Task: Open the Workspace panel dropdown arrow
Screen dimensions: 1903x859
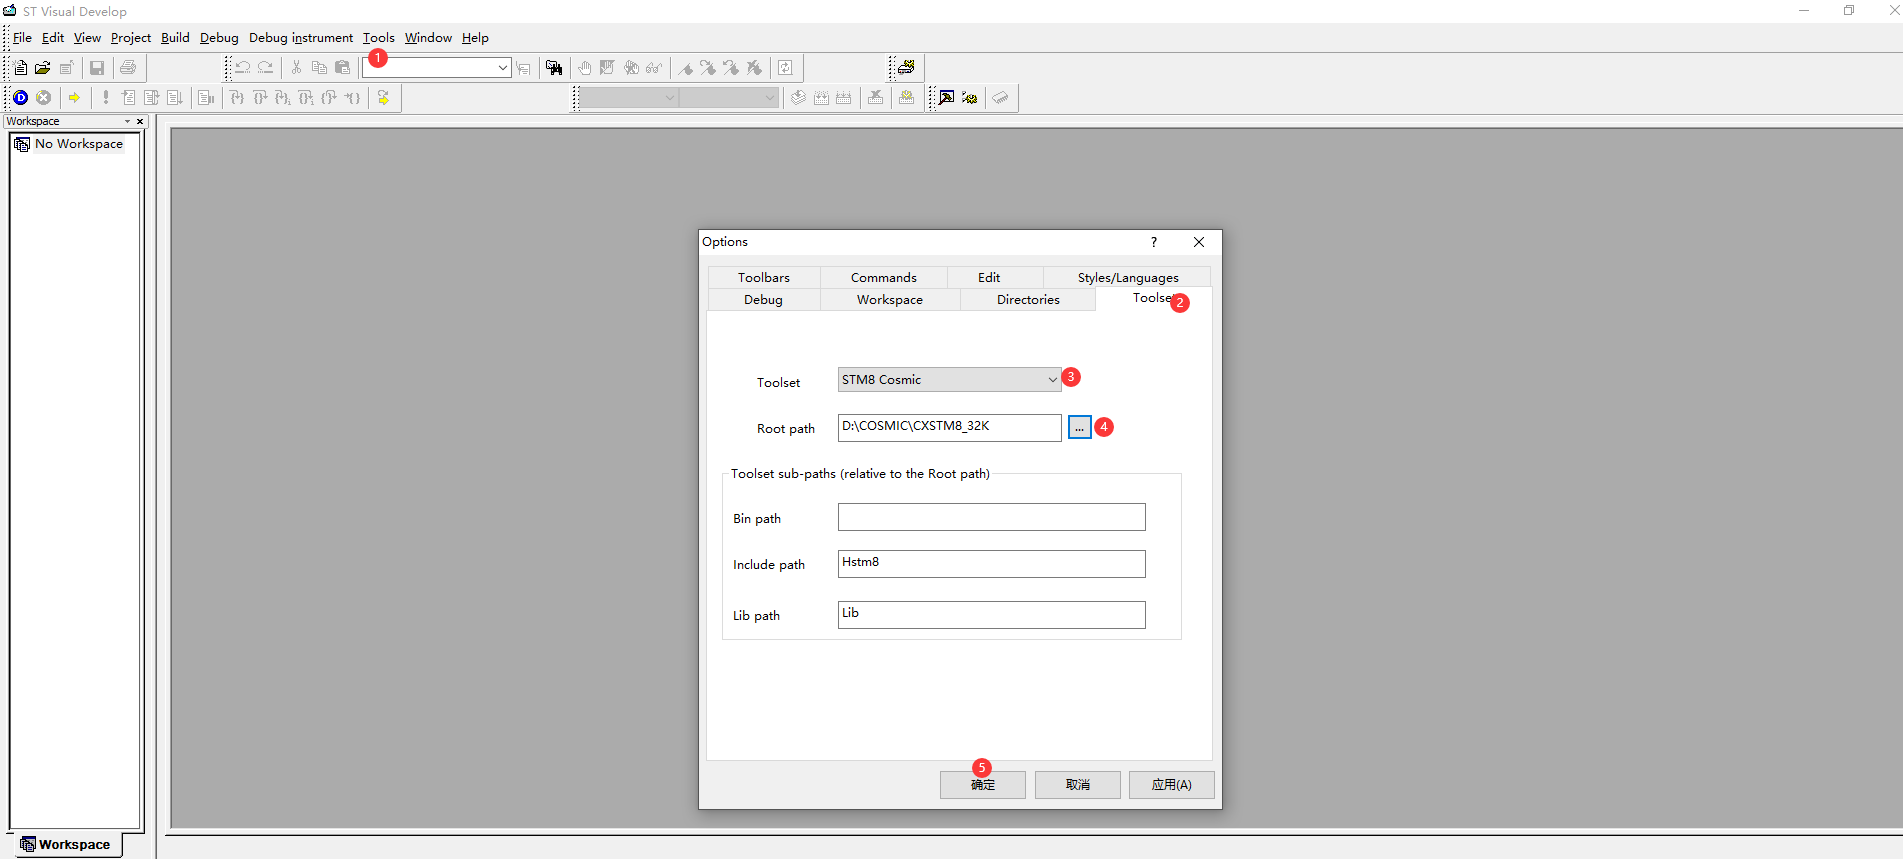Action: click(127, 121)
